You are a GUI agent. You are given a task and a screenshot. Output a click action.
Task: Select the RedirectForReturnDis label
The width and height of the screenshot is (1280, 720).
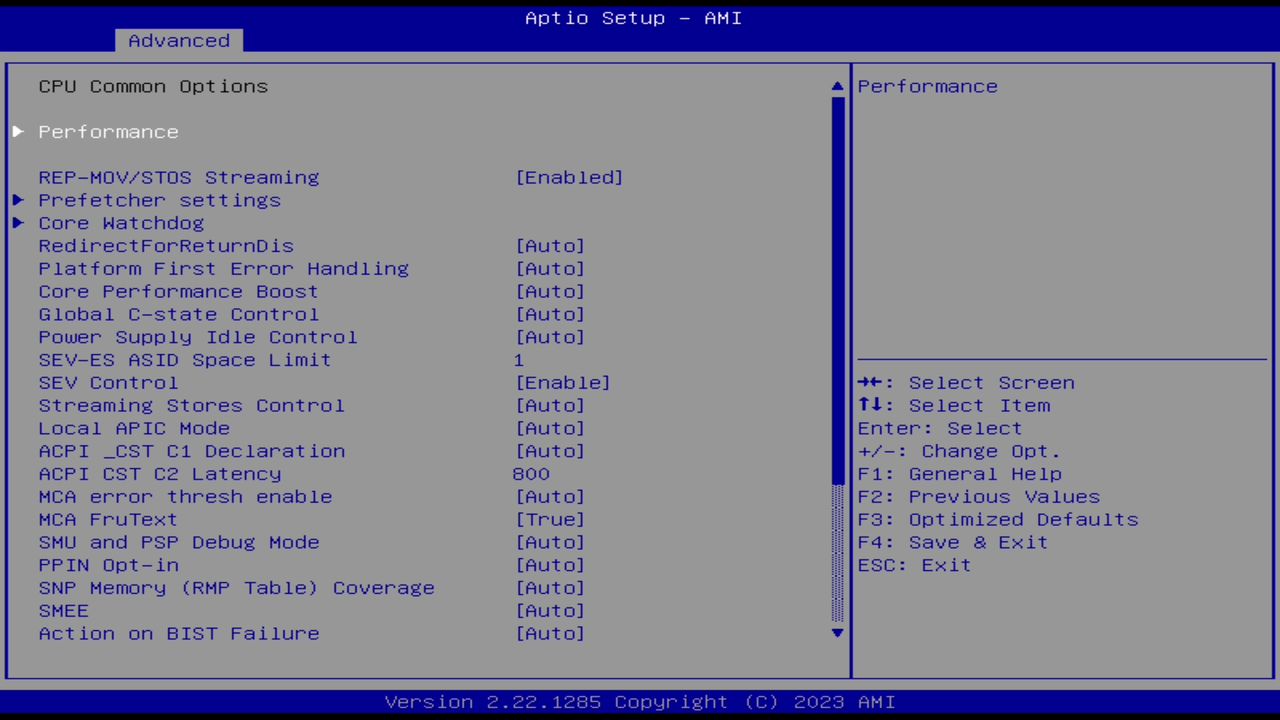tap(166, 246)
